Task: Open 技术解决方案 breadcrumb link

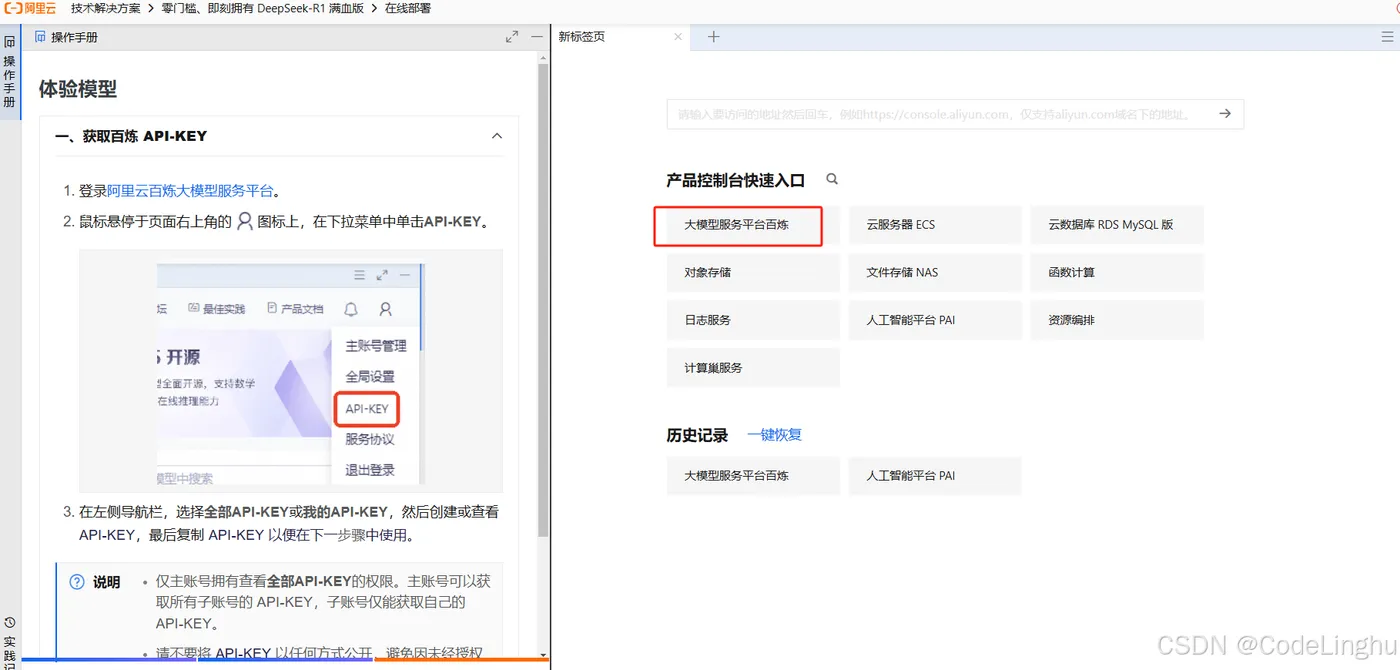Action: click(x=105, y=8)
